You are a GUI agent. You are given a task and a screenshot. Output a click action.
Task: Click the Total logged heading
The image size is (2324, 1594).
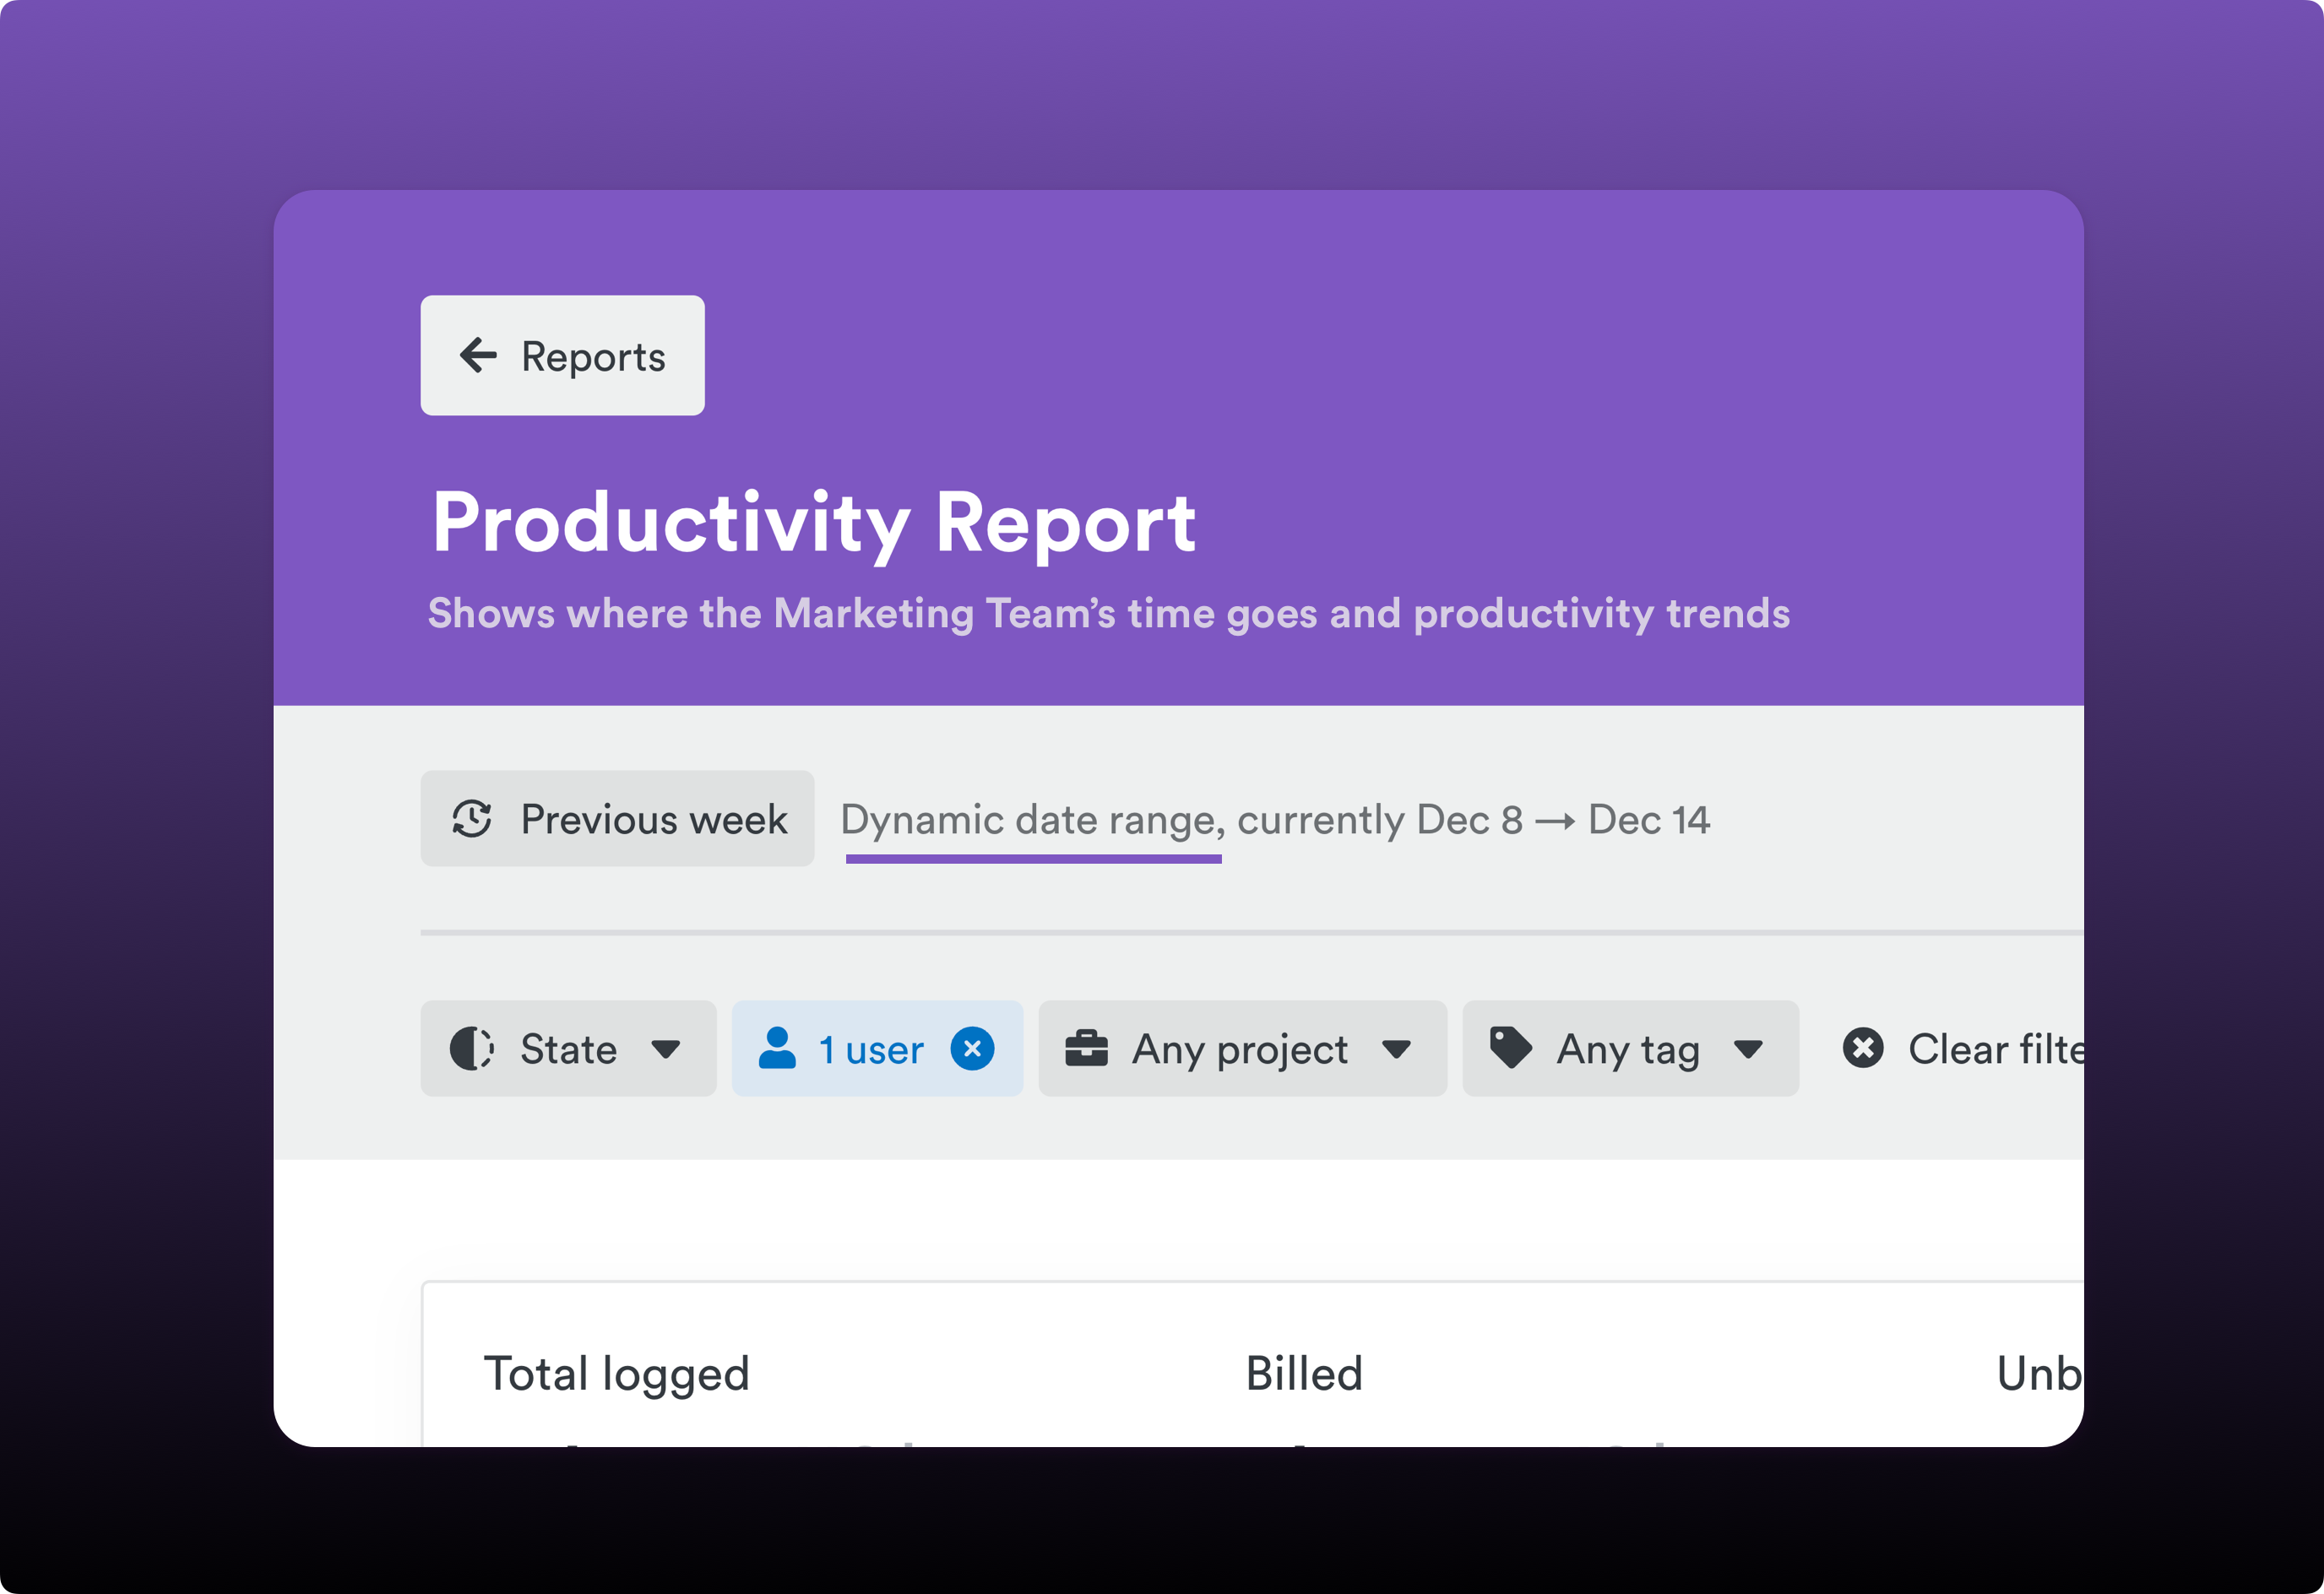616,1374
